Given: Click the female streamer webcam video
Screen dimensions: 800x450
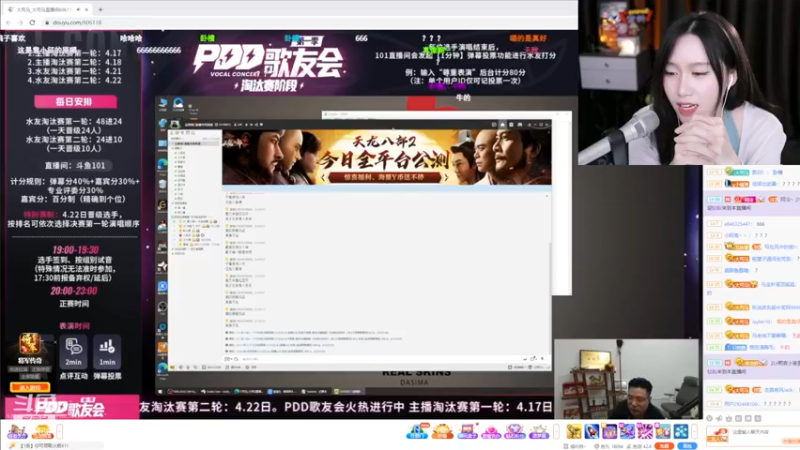Looking at the screenshot, I should [x=689, y=82].
